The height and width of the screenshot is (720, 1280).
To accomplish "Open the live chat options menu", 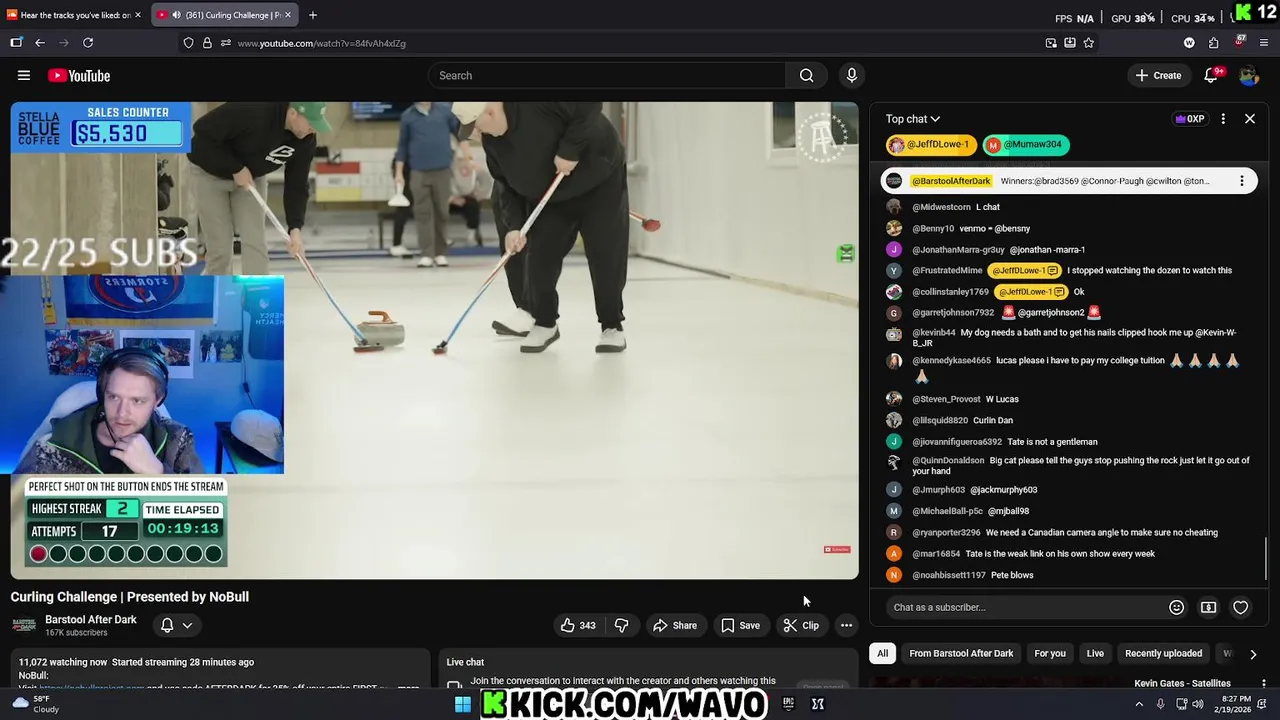I will [x=1223, y=119].
